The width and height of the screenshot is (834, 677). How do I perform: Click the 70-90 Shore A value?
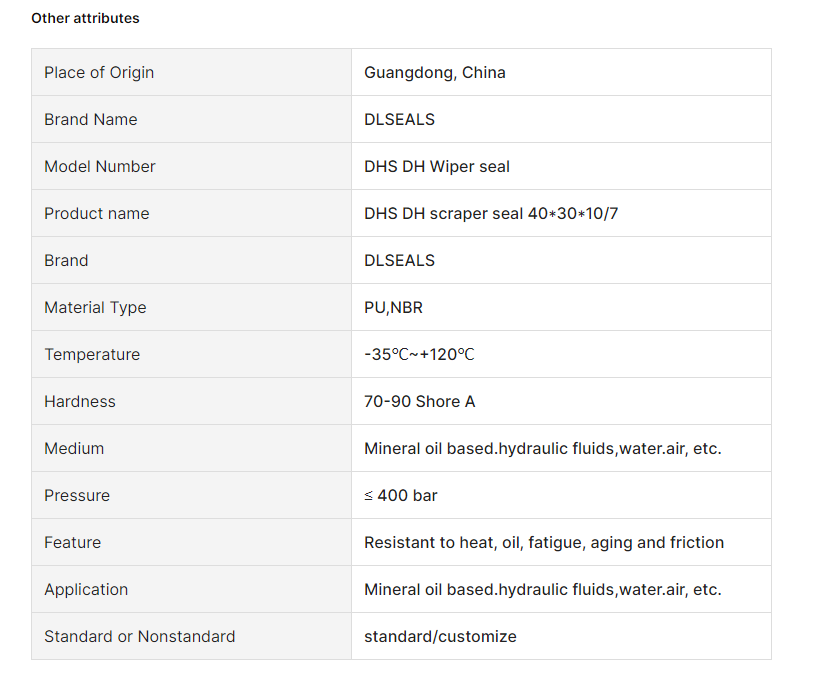pyautogui.click(x=419, y=401)
